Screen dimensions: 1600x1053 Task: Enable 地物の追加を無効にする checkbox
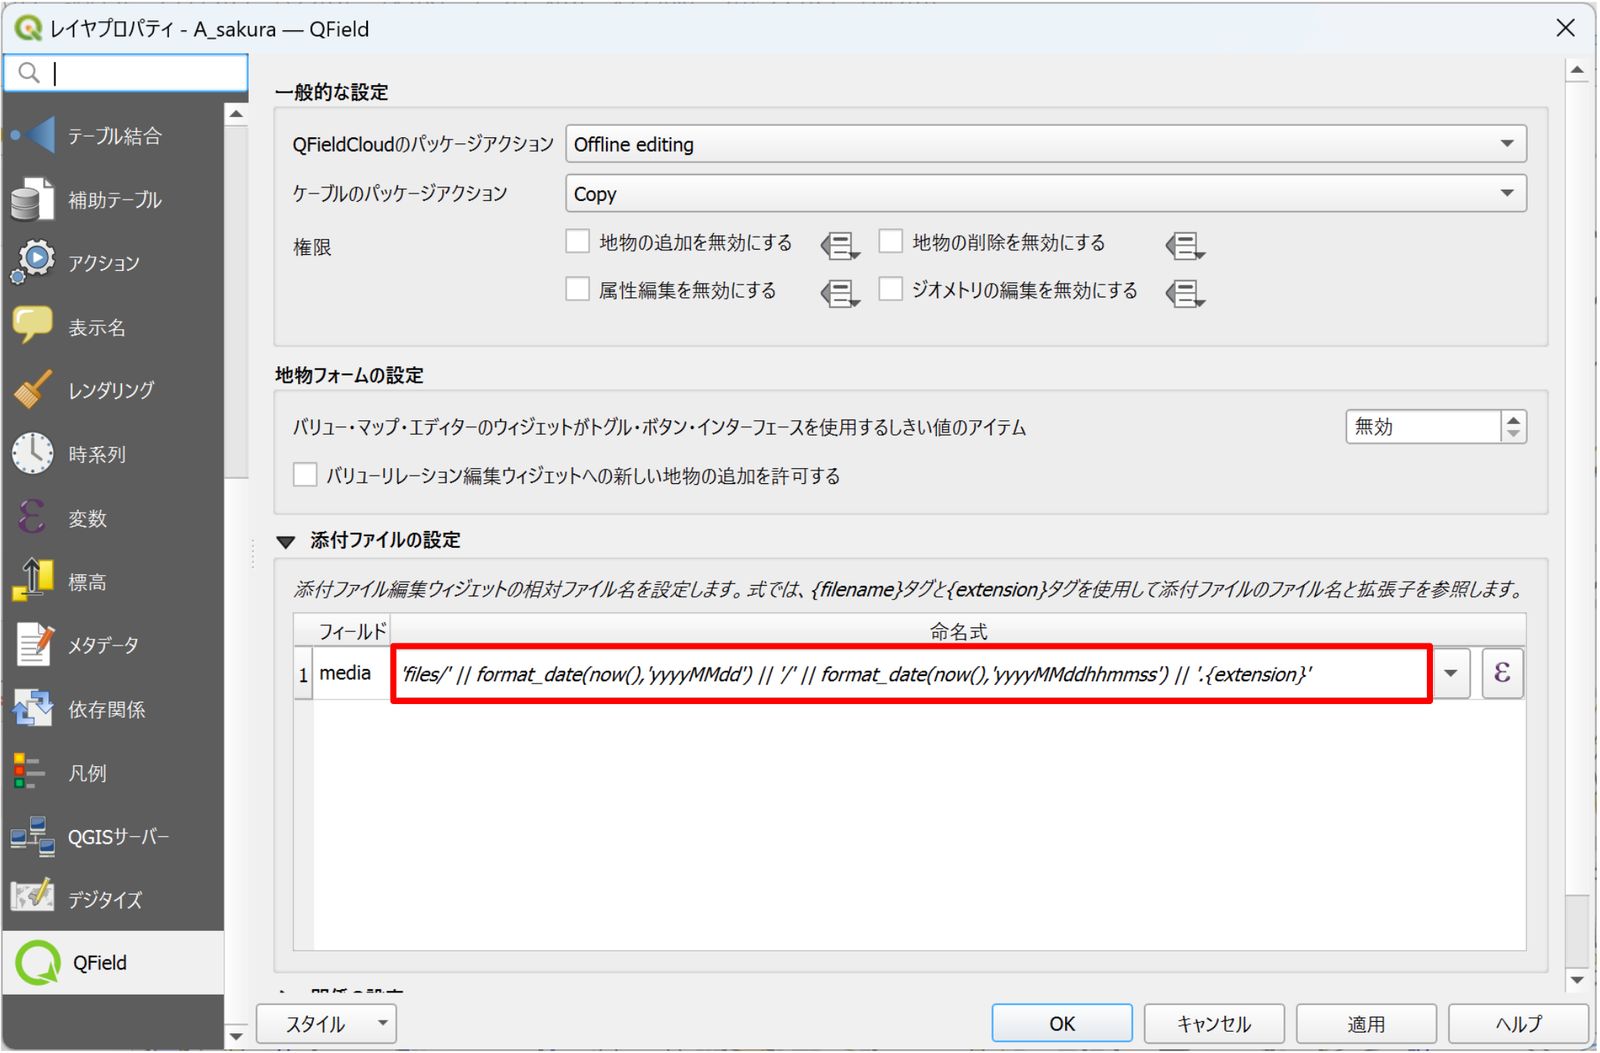coord(578,242)
